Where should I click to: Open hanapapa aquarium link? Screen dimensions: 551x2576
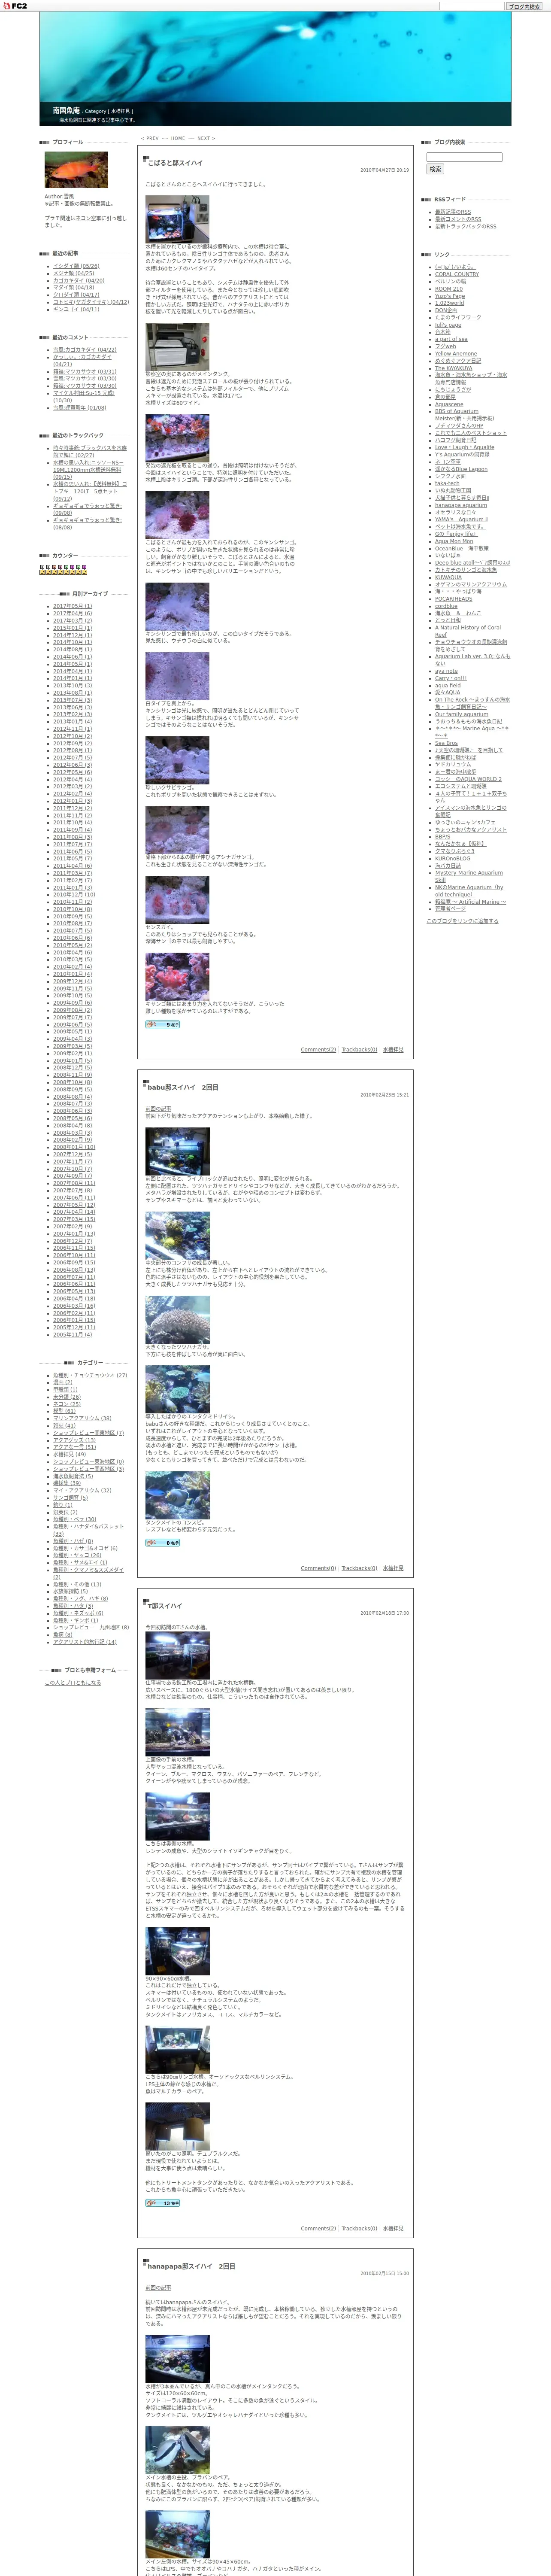point(461,505)
